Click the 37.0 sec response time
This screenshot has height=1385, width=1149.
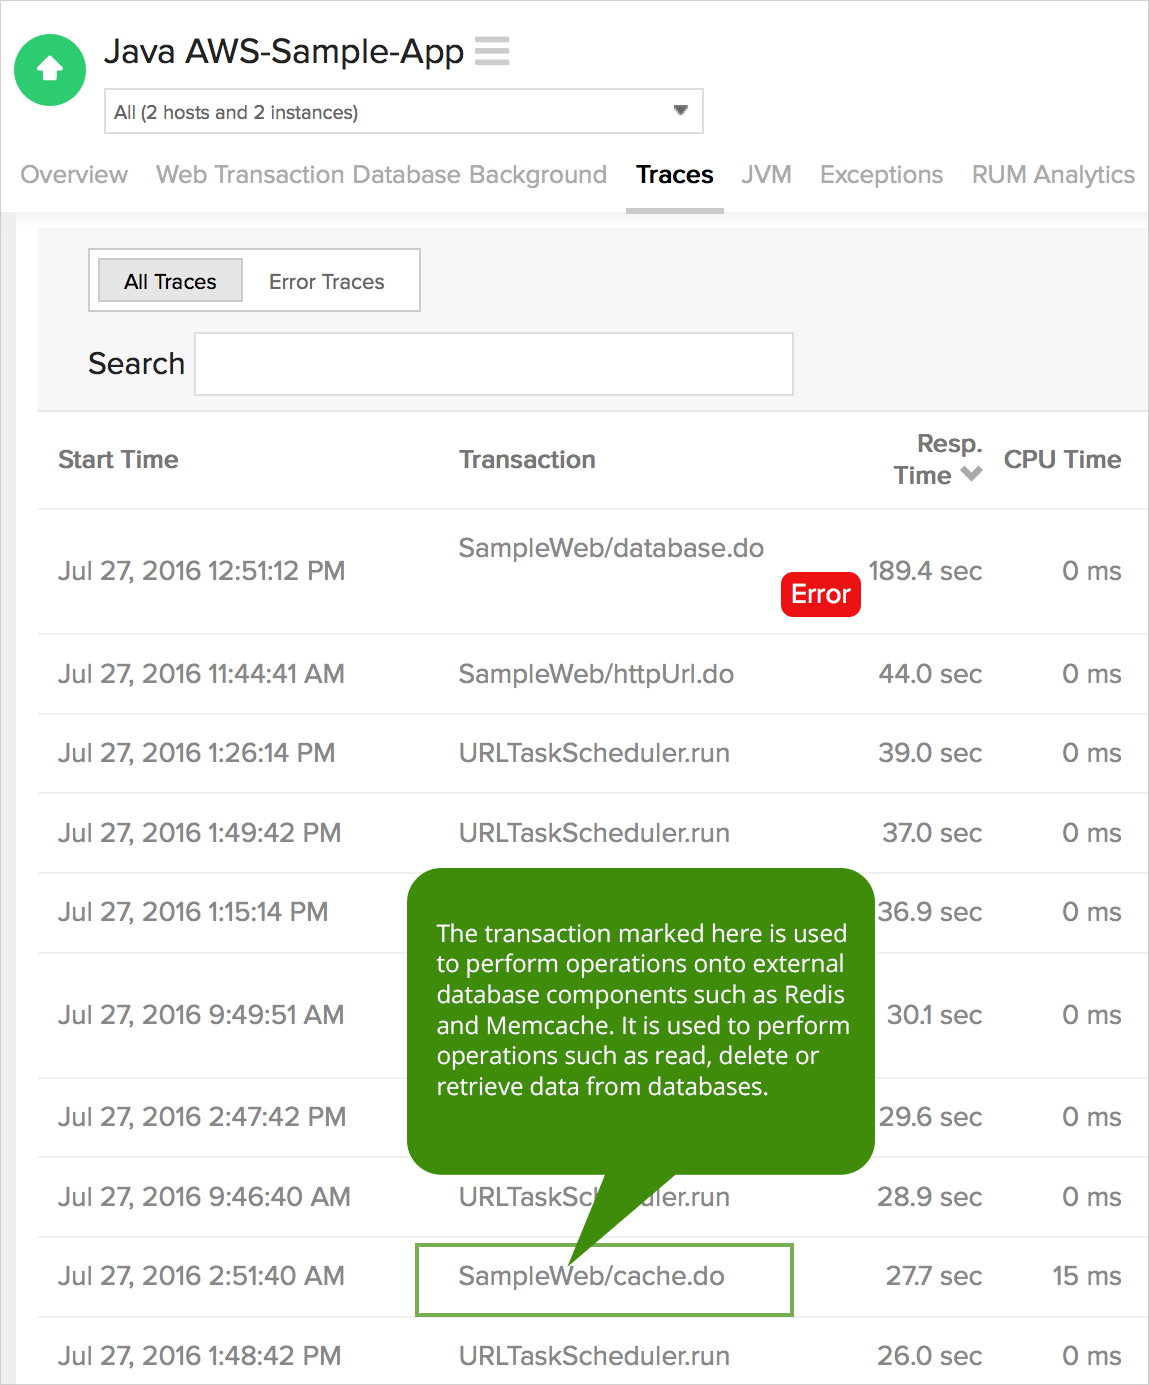[x=932, y=833]
